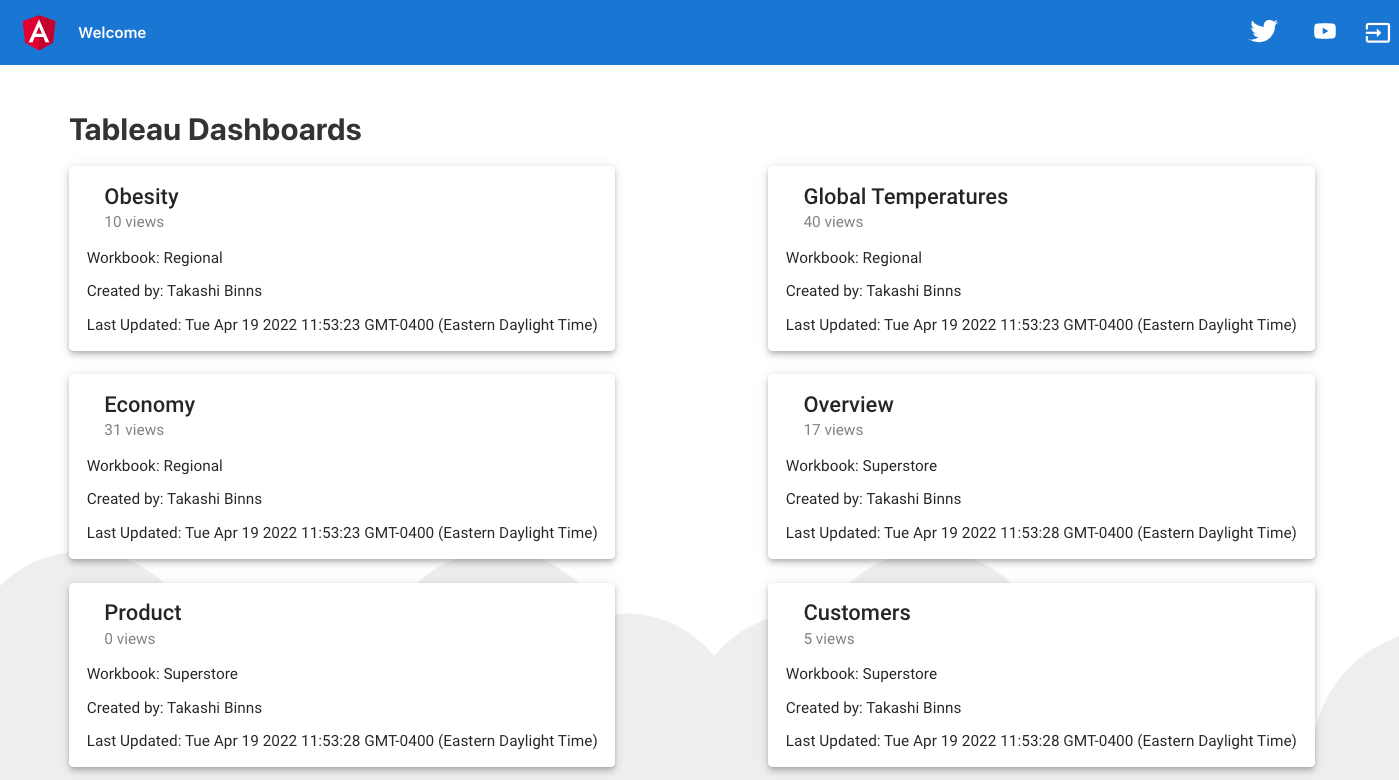Click the 10 views label under Obesity
Viewport: 1399px width, 780px height.
tap(134, 222)
